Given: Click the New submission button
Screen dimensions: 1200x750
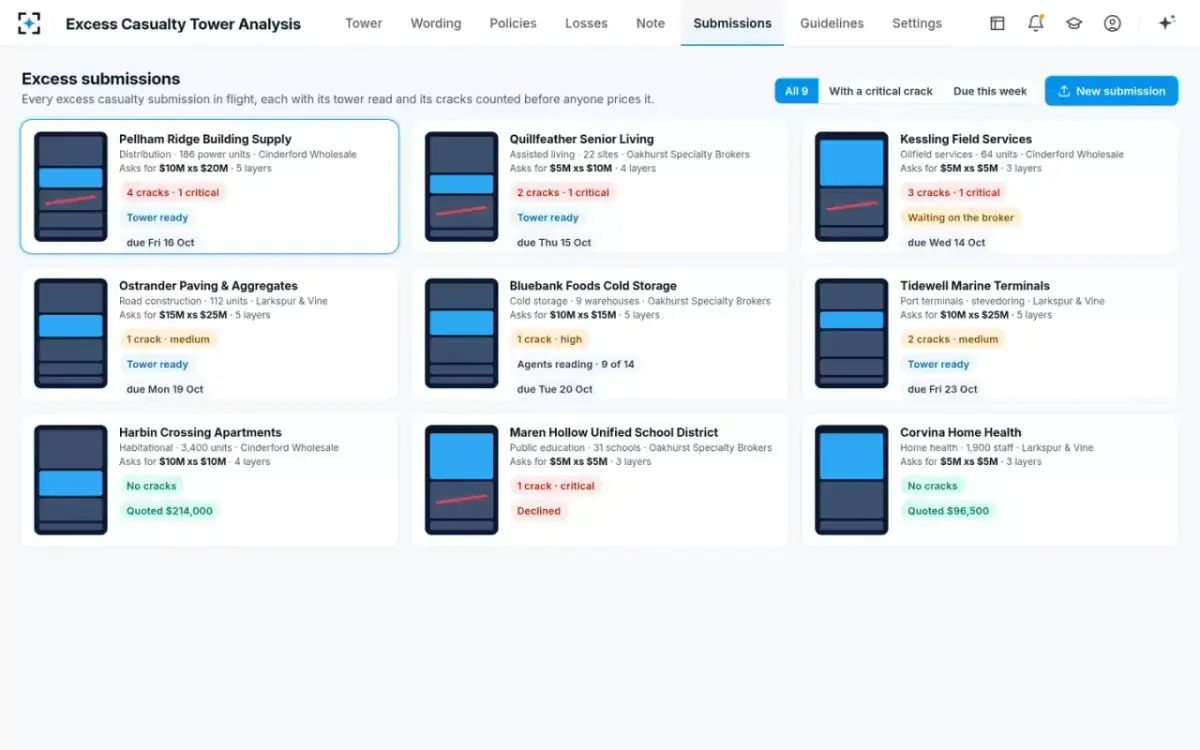Looking at the screenshot, I should click(x=1111, y=91).
